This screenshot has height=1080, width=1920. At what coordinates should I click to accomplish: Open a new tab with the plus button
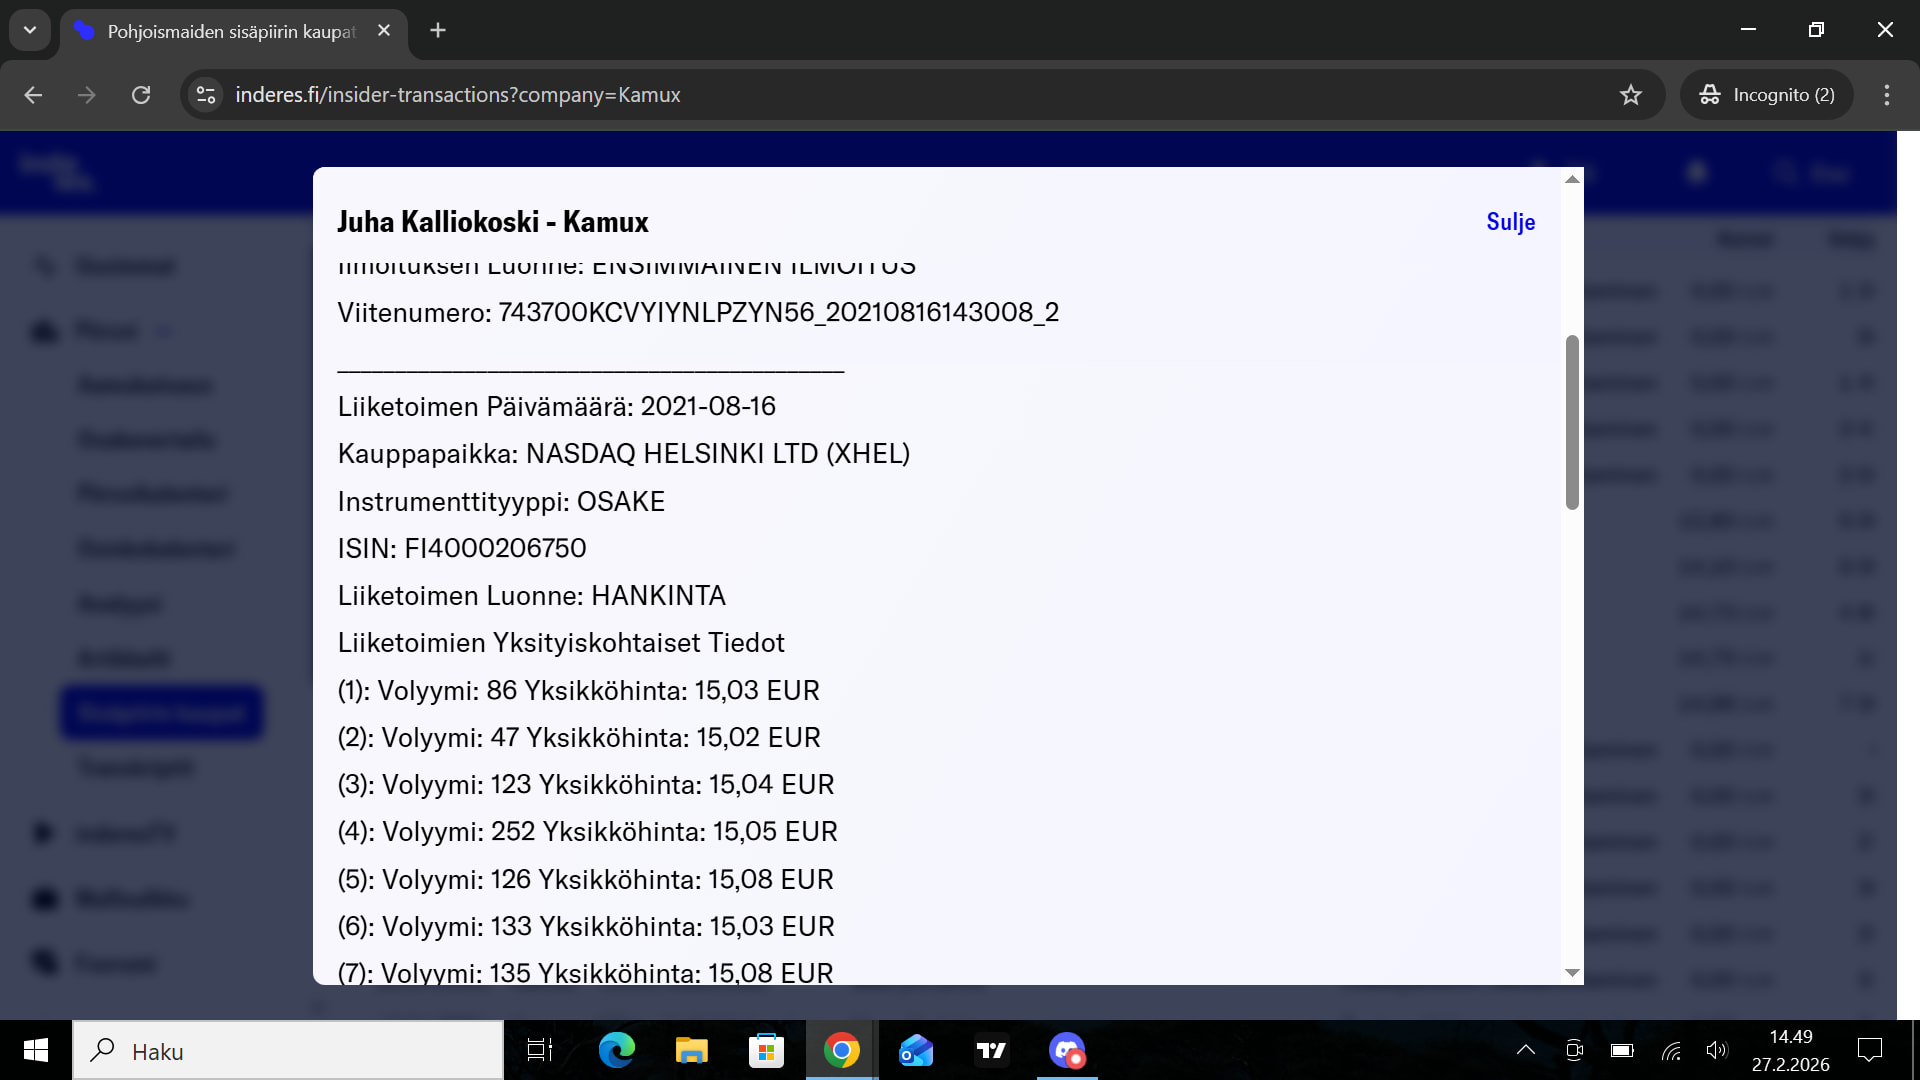pos(438,30)
